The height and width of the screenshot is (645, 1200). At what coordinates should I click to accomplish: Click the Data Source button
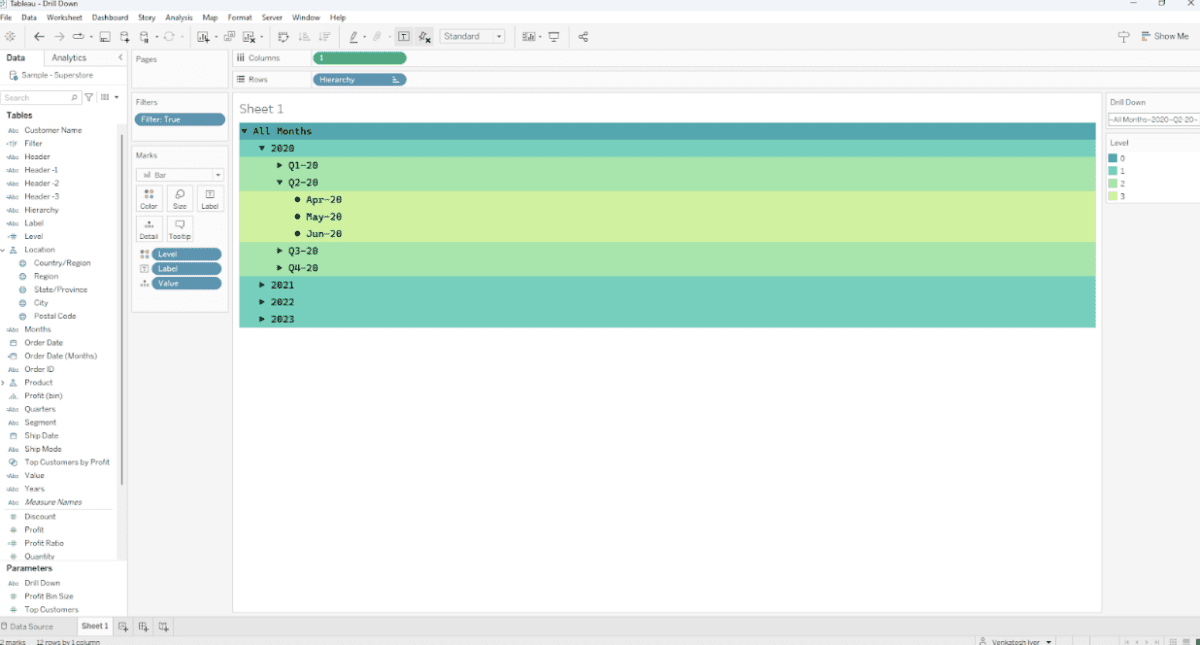tap(27, 626)
